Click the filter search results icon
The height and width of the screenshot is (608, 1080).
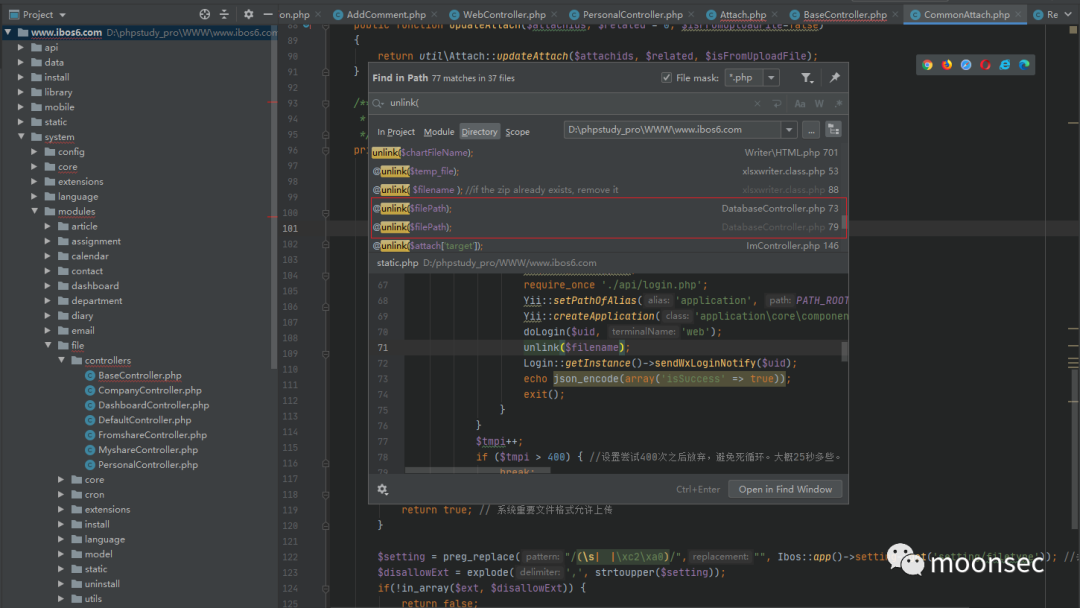[x=807, y=78]
